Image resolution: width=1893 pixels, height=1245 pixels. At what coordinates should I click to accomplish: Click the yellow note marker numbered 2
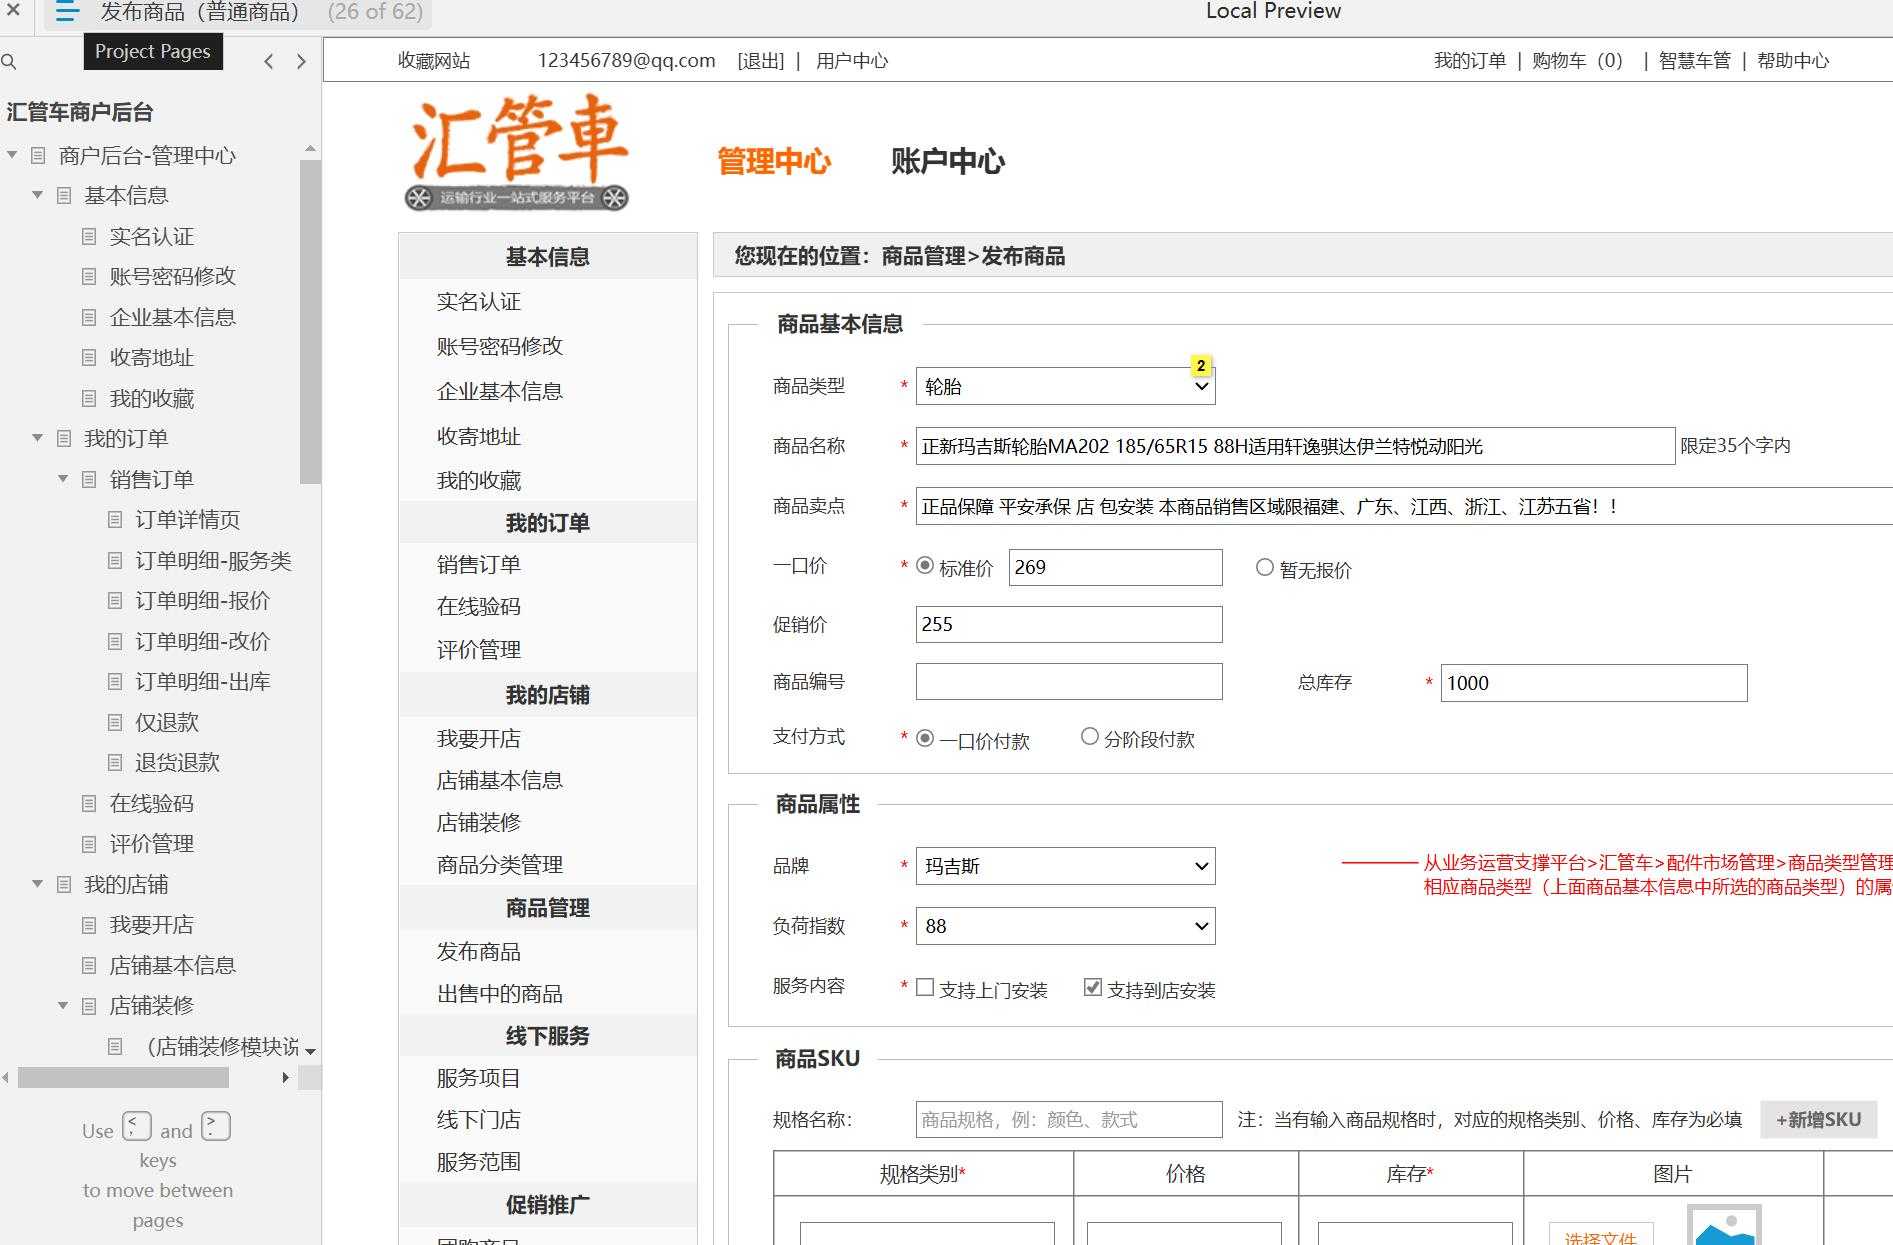coord(1201,366)
